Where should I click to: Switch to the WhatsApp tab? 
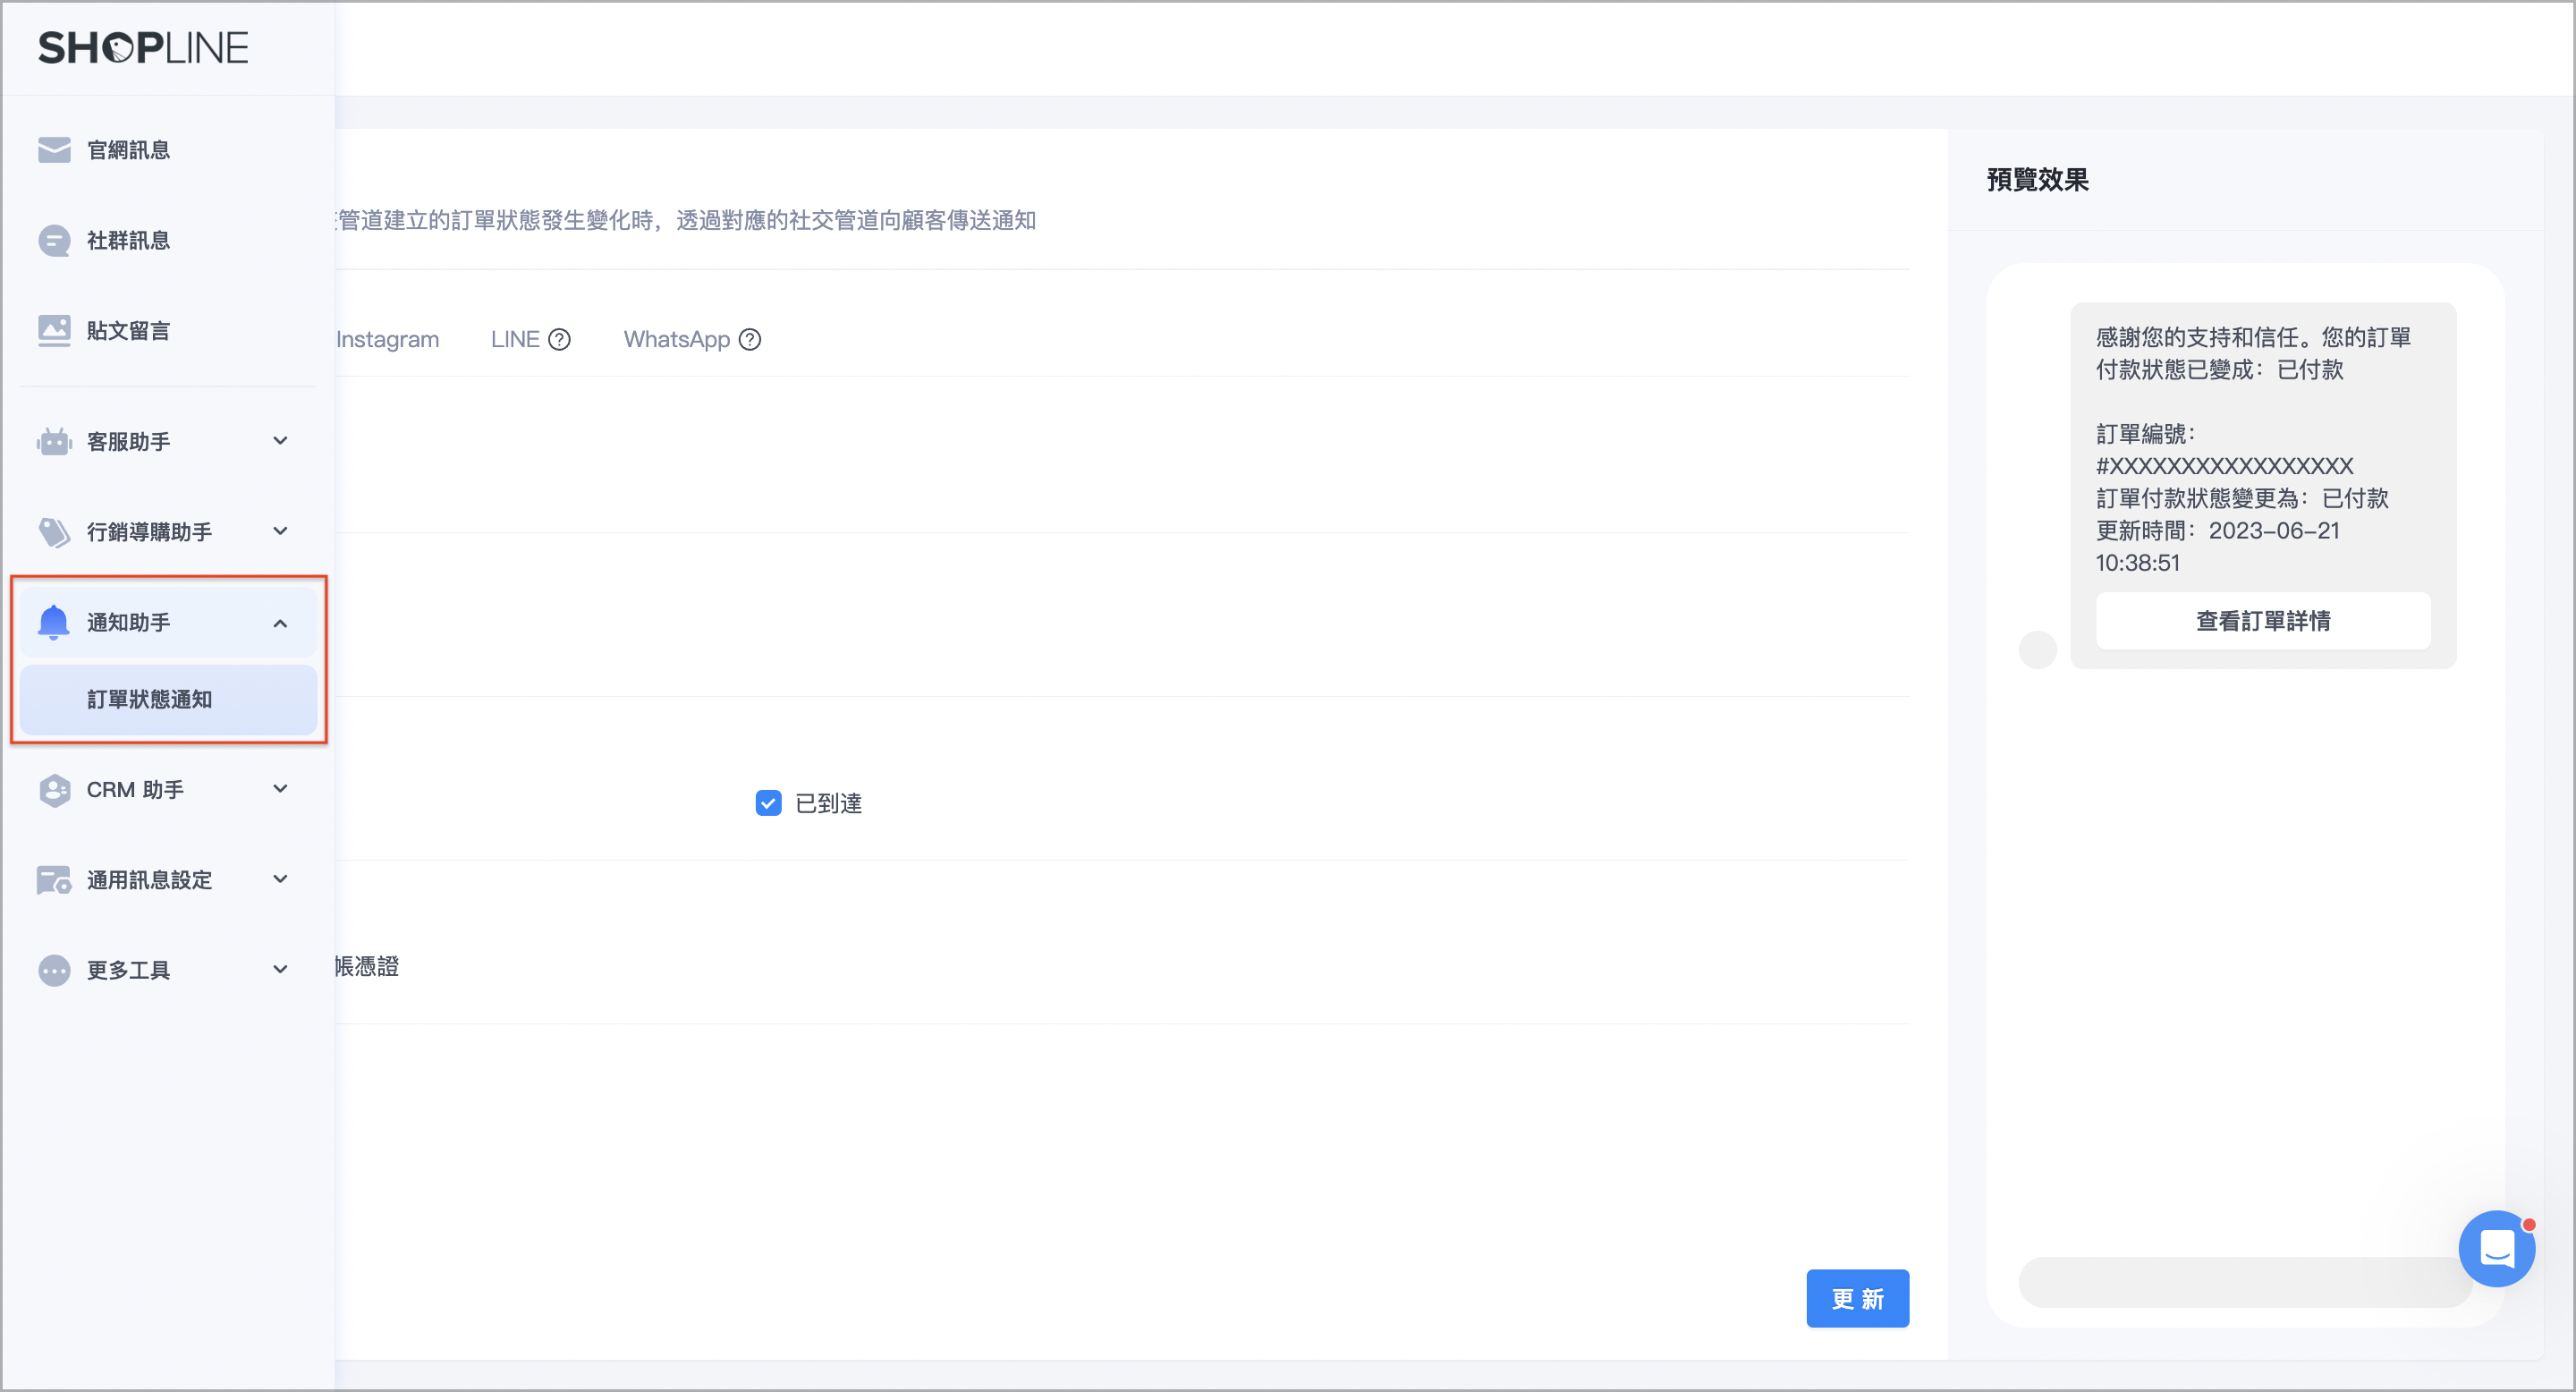677,340
